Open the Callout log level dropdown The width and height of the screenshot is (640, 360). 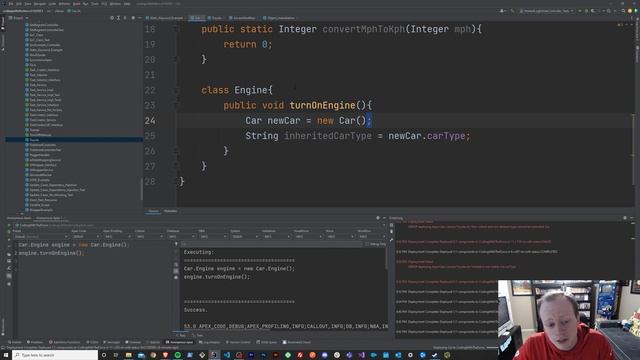click(149, 237)
